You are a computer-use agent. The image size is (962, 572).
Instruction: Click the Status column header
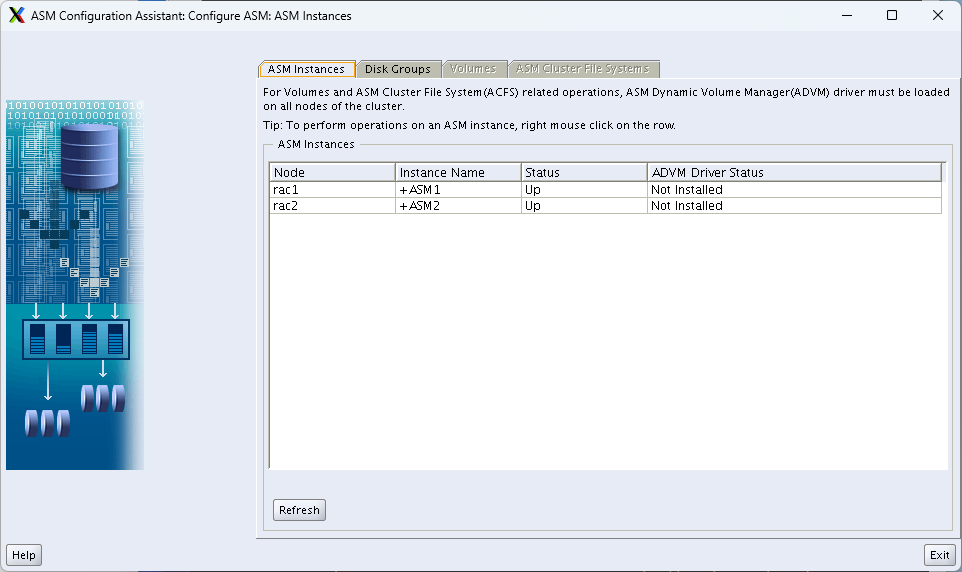(584, 172)
